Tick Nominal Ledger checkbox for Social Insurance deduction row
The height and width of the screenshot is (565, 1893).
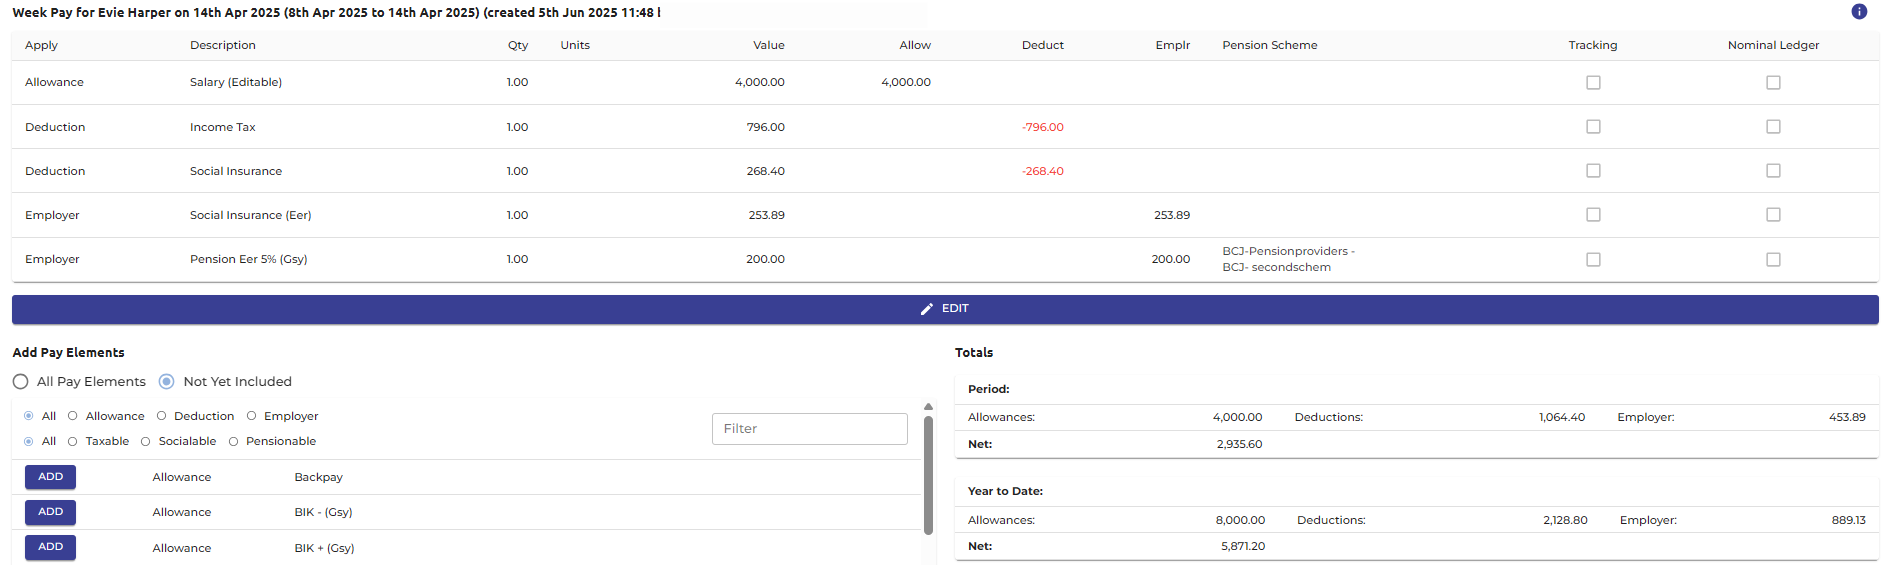pyautogui.click(x=1773, y=171)
